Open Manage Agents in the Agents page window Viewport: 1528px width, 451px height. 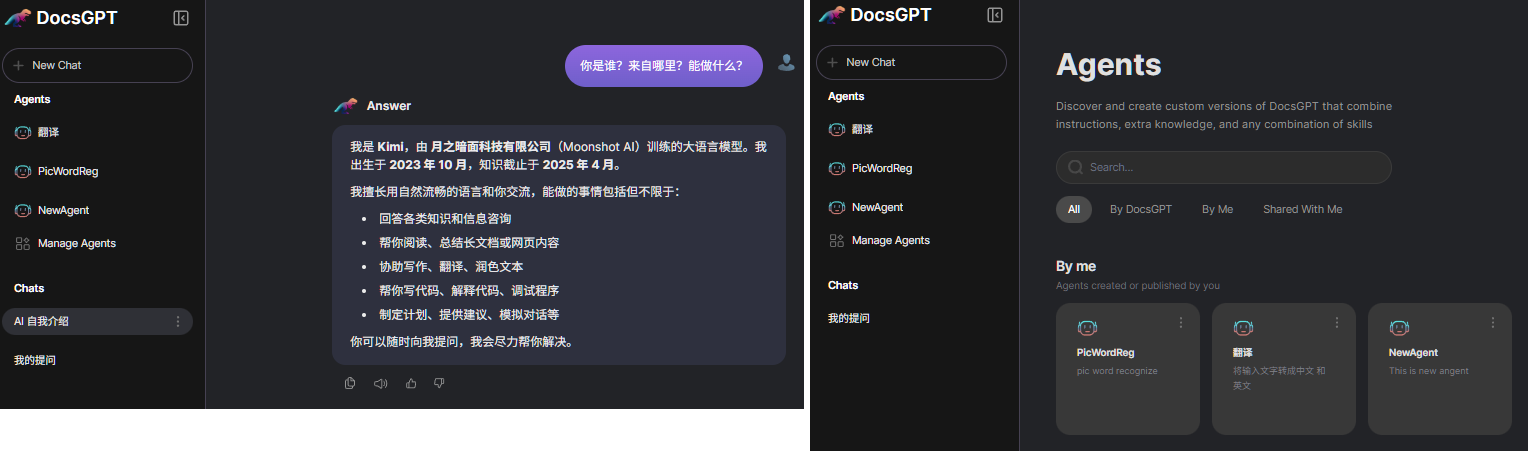pos(891,240)
